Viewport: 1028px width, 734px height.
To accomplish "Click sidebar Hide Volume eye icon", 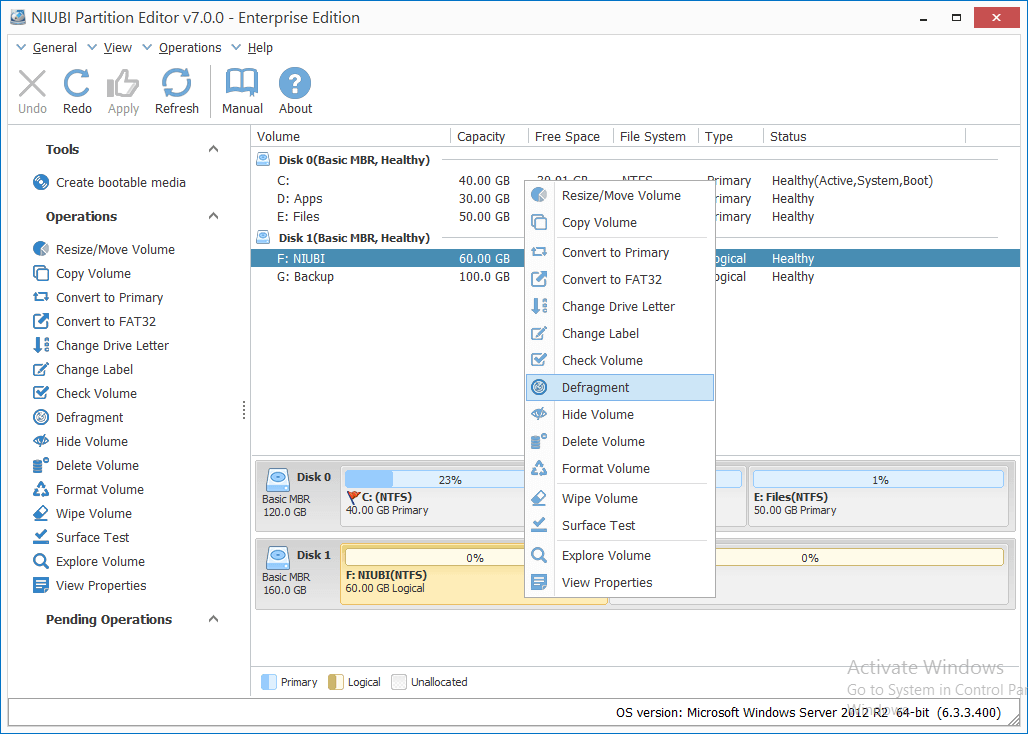I will [x=41, y=441].
